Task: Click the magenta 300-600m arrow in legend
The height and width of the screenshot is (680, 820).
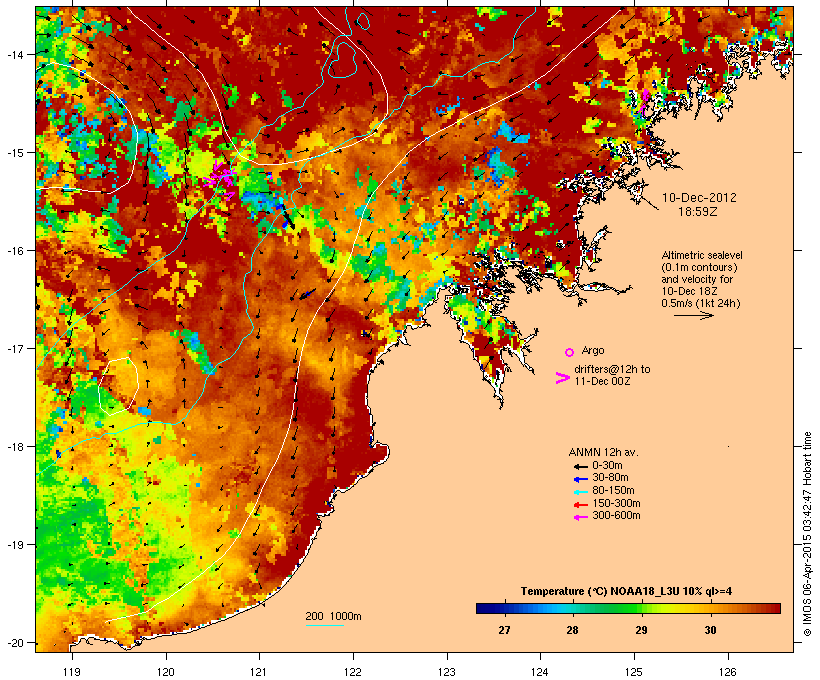Action: (580, 517)
